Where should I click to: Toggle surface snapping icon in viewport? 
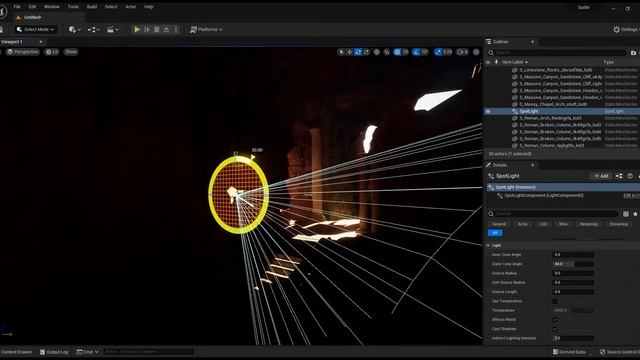(x=387, y=52)
